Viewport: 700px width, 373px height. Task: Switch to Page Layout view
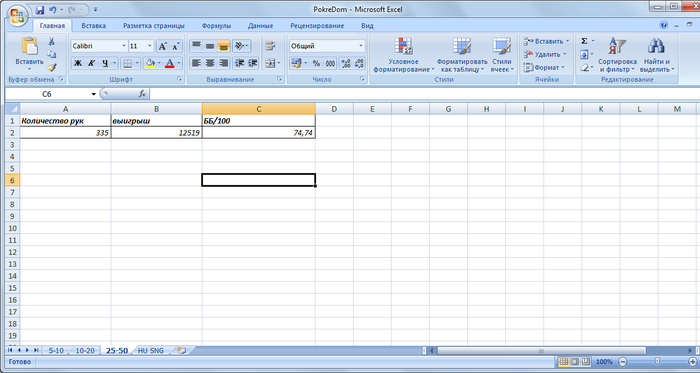tap(575, 362)
